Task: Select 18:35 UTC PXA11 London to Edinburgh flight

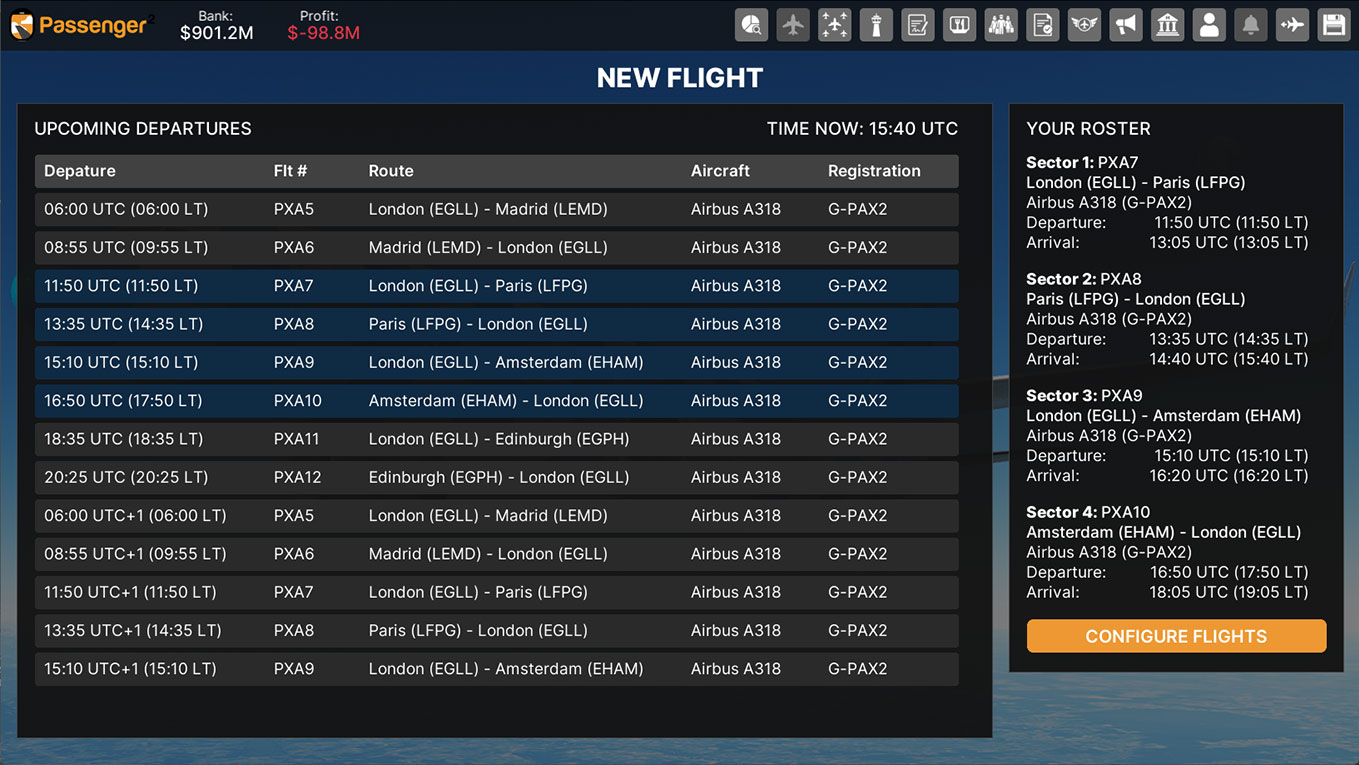Action: [x=496, y=439]
